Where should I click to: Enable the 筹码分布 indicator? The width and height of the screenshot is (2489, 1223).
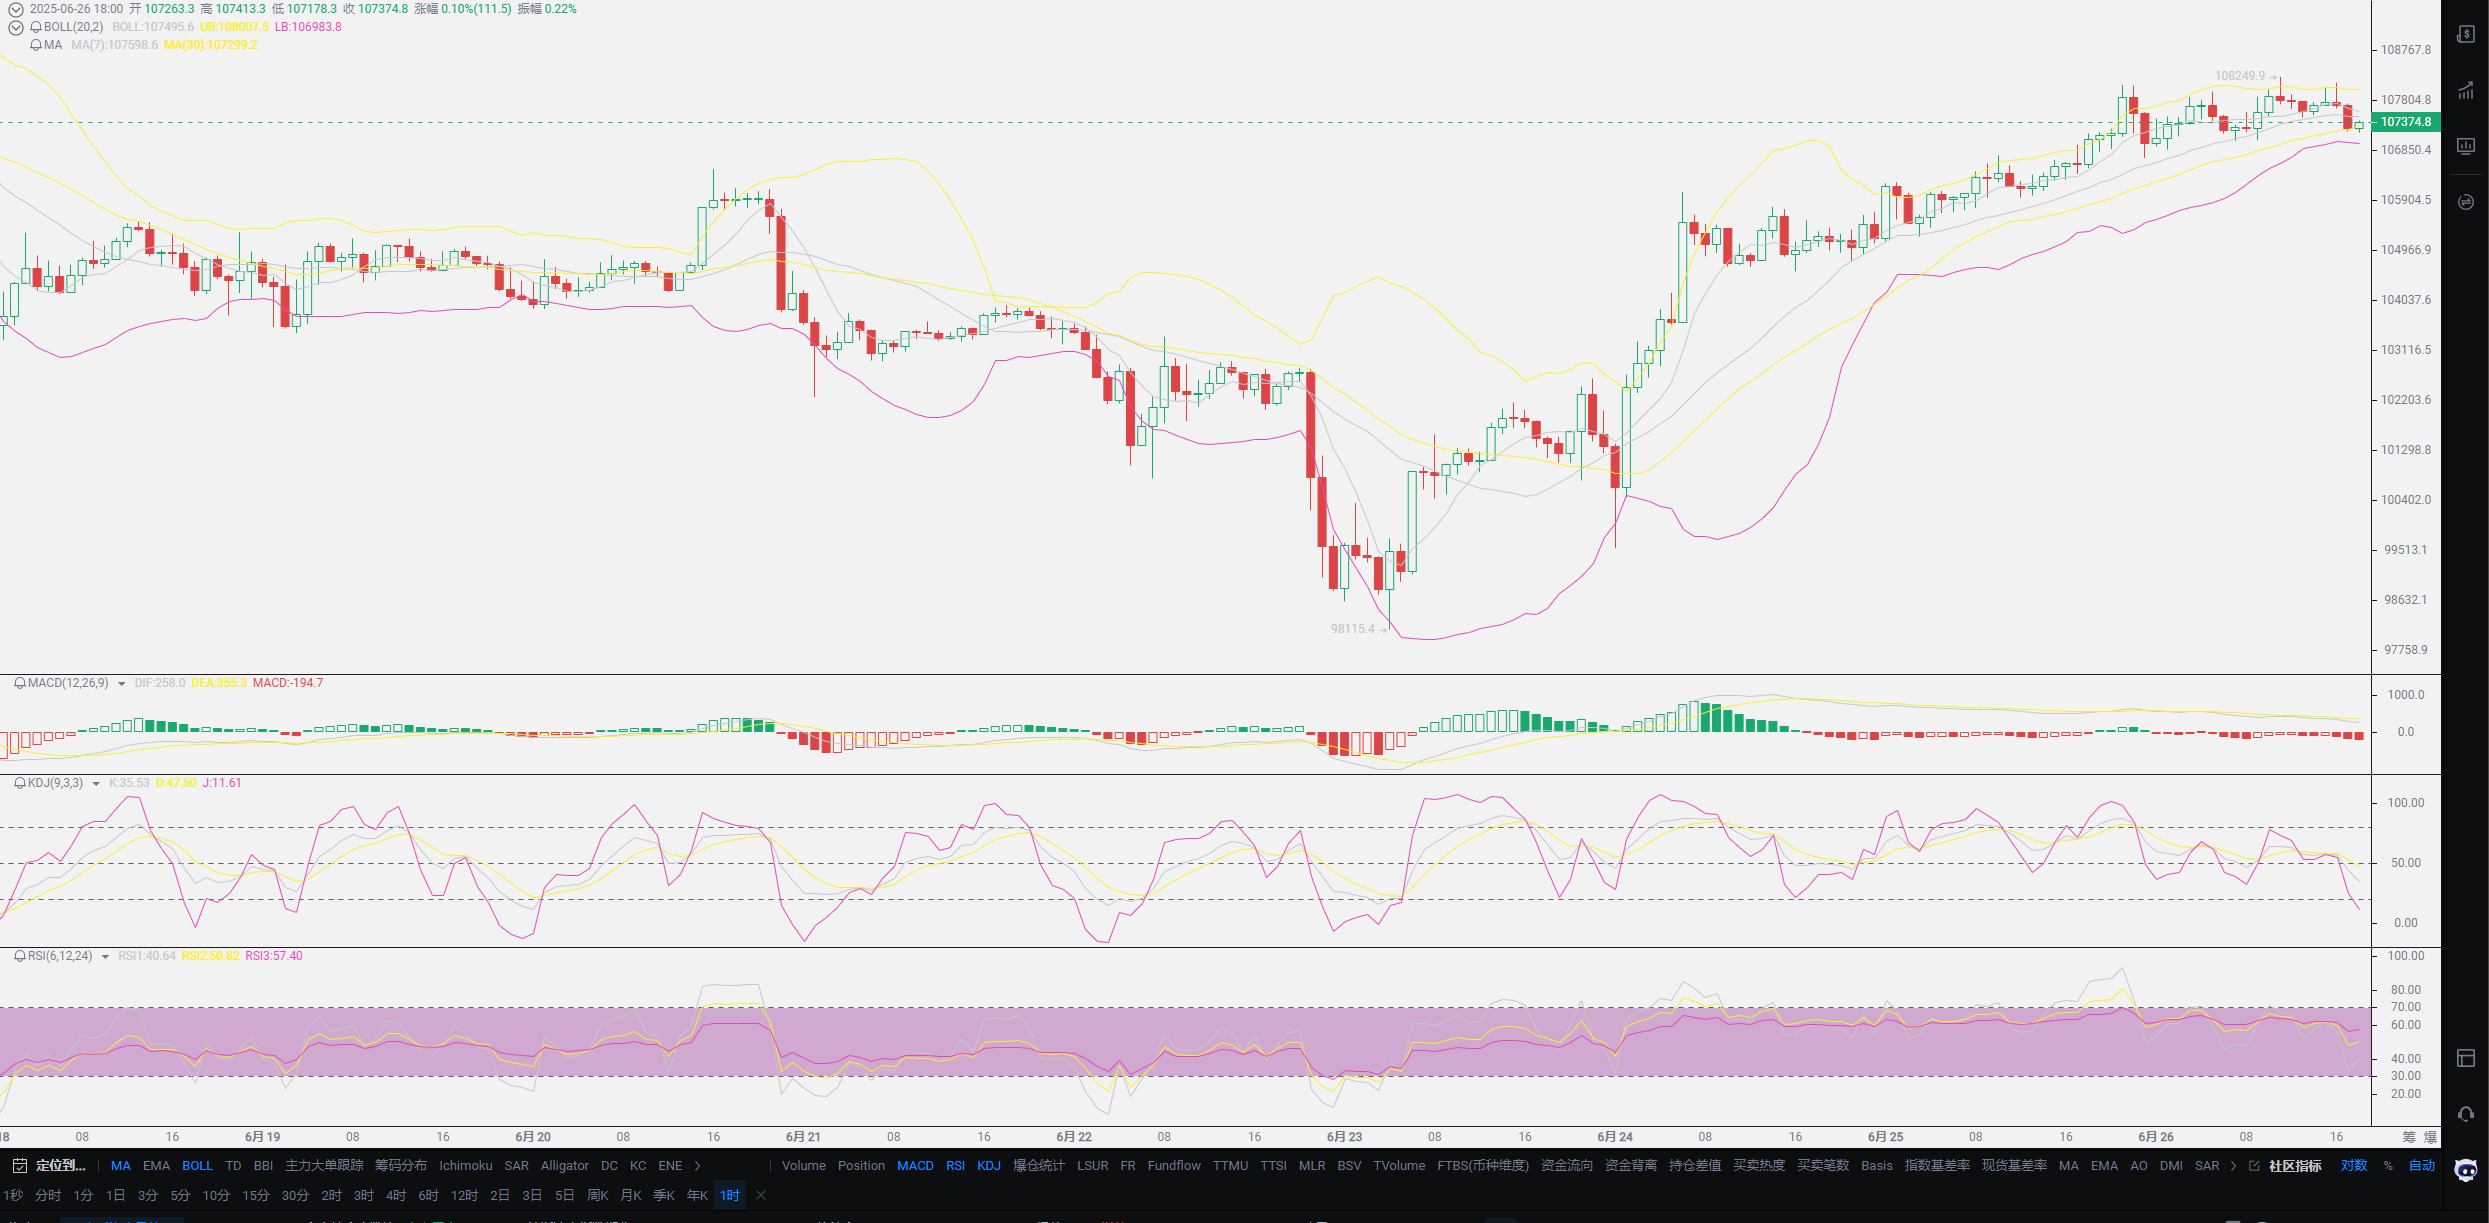[x=400, y=1166]
